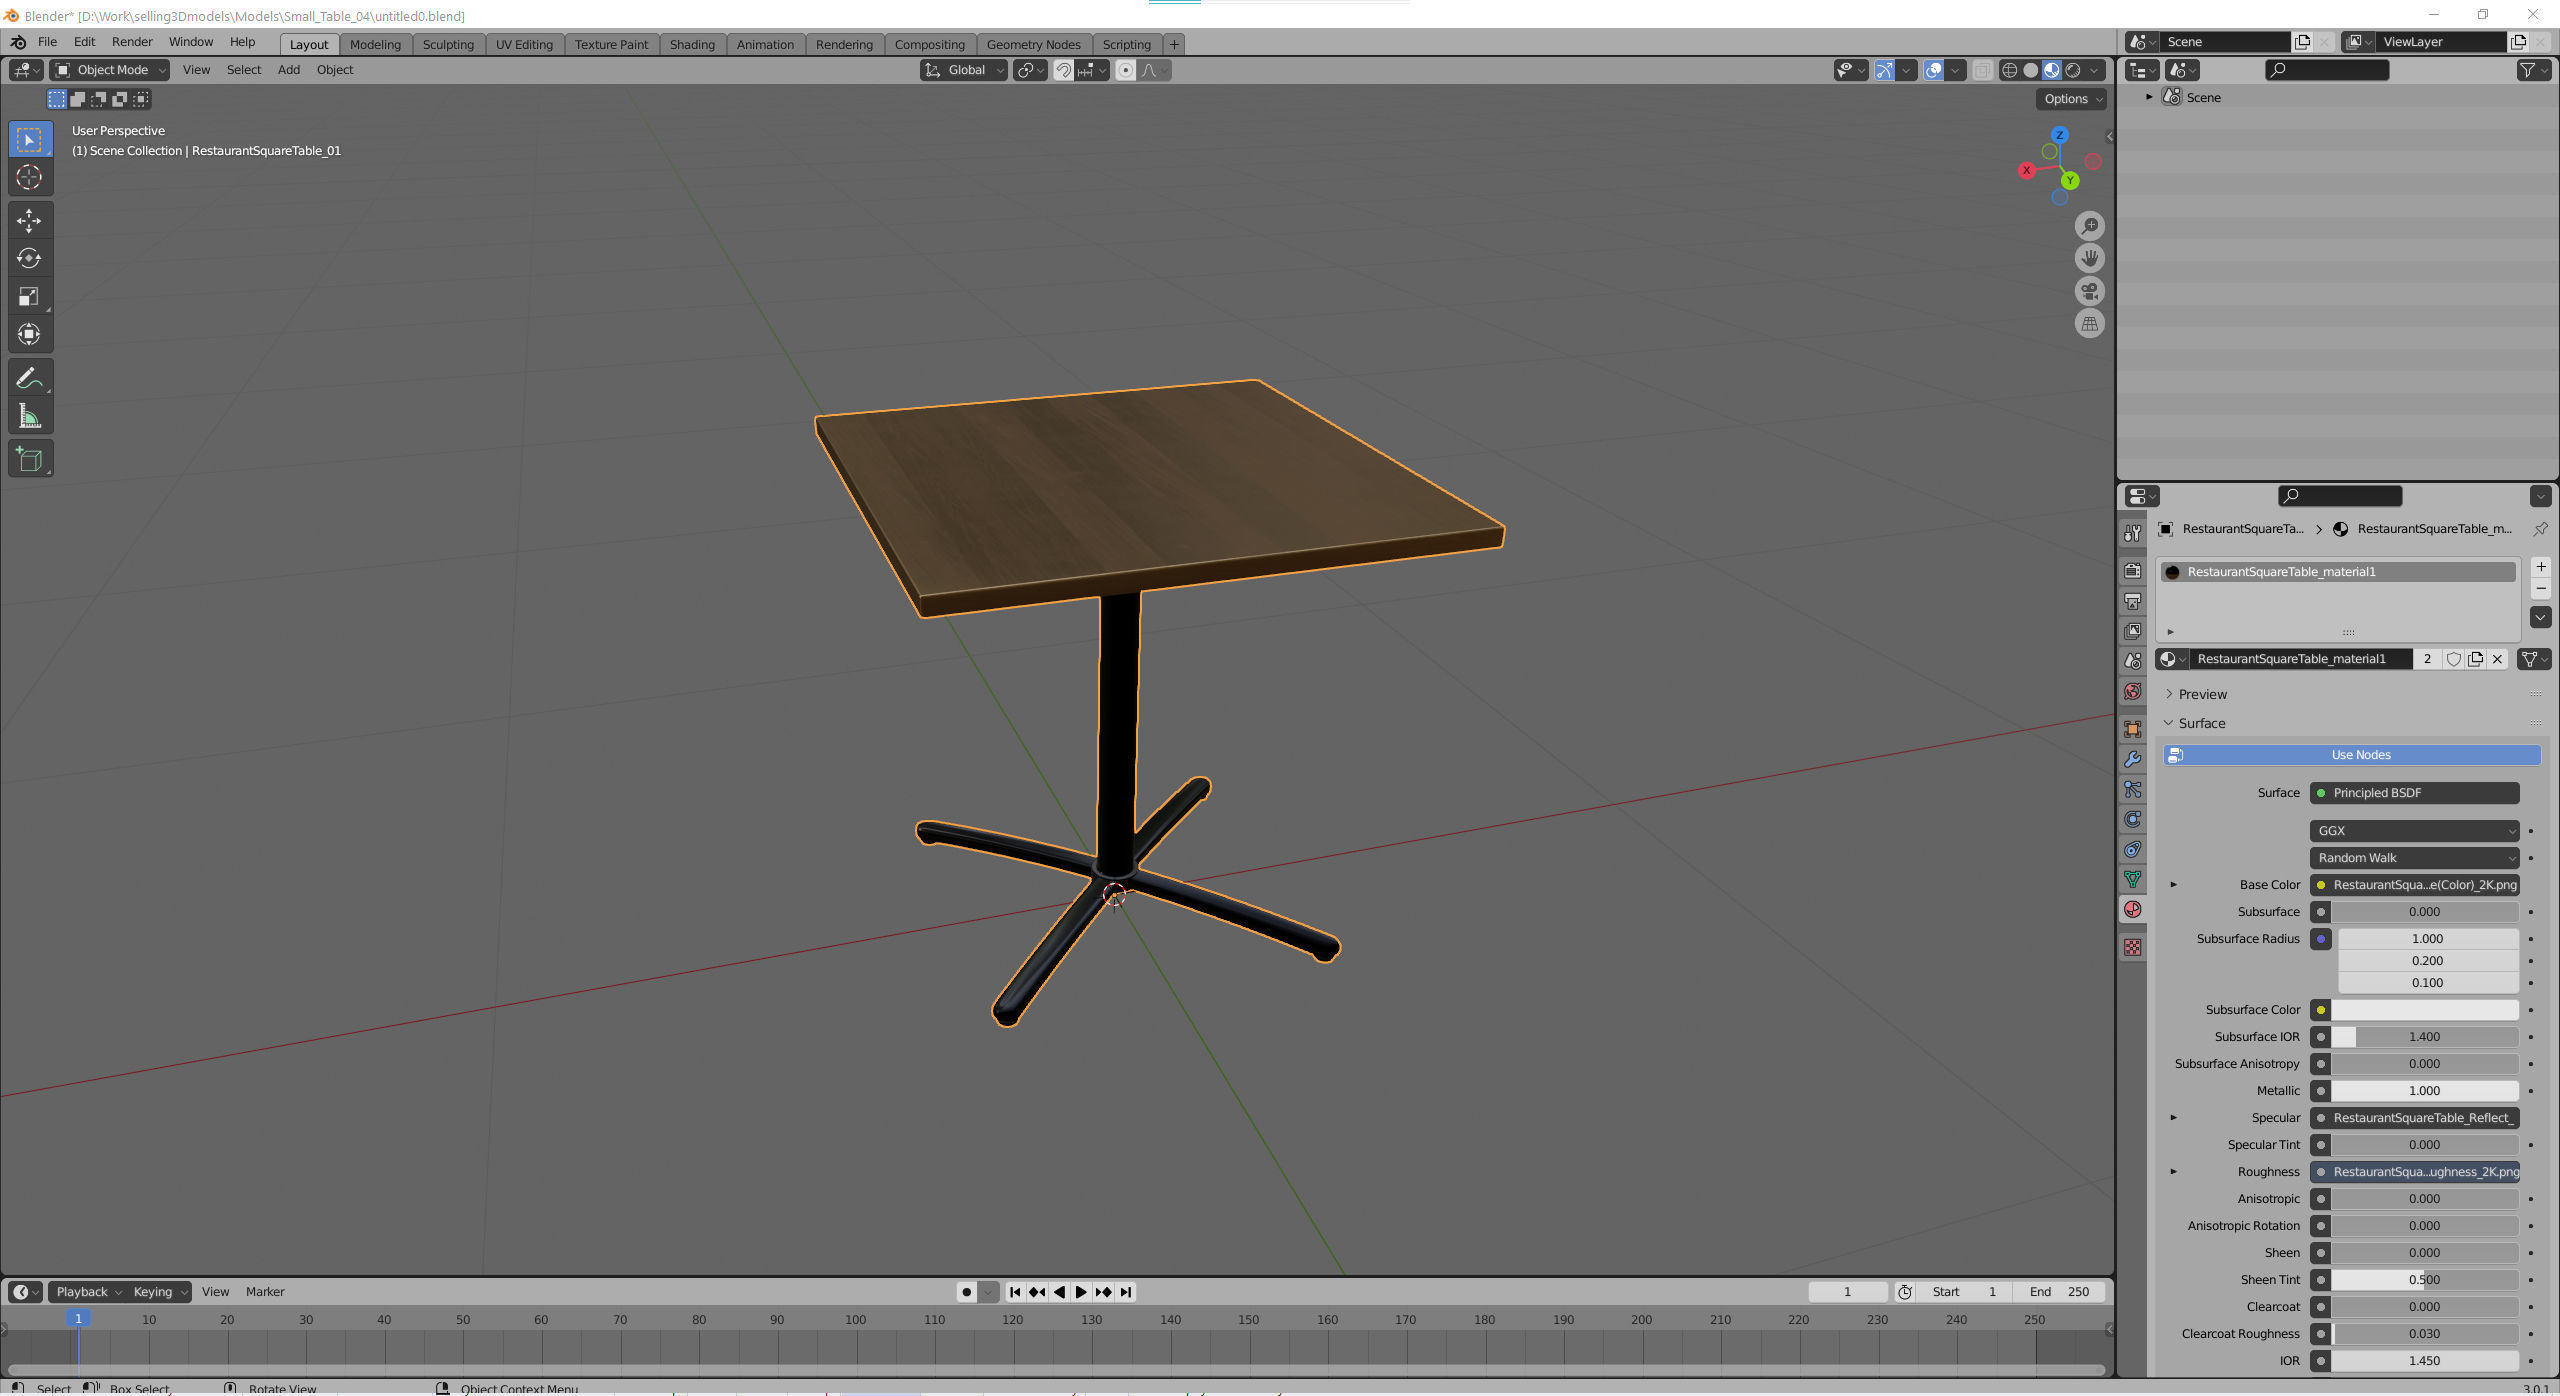Screen dimensions: 2560x1396
Task: Activate the Rotate tool
Action: [29, 258]
